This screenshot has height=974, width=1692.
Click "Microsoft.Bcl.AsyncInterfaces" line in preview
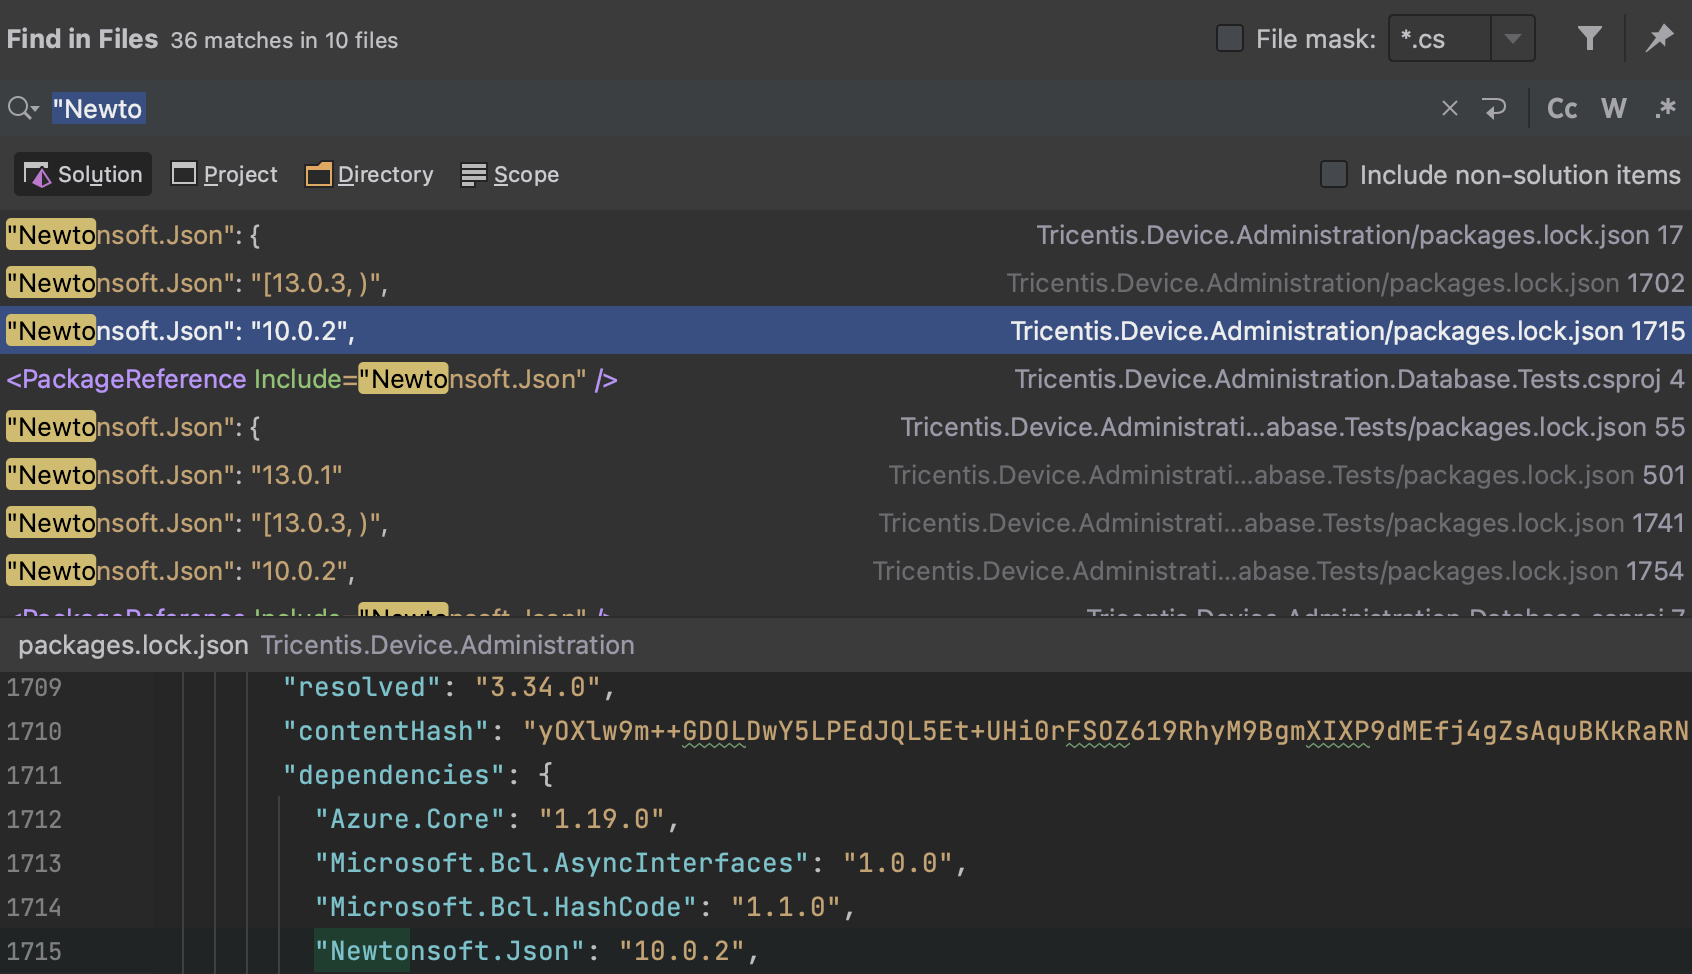pyautogui.click(x=641, y=864)
